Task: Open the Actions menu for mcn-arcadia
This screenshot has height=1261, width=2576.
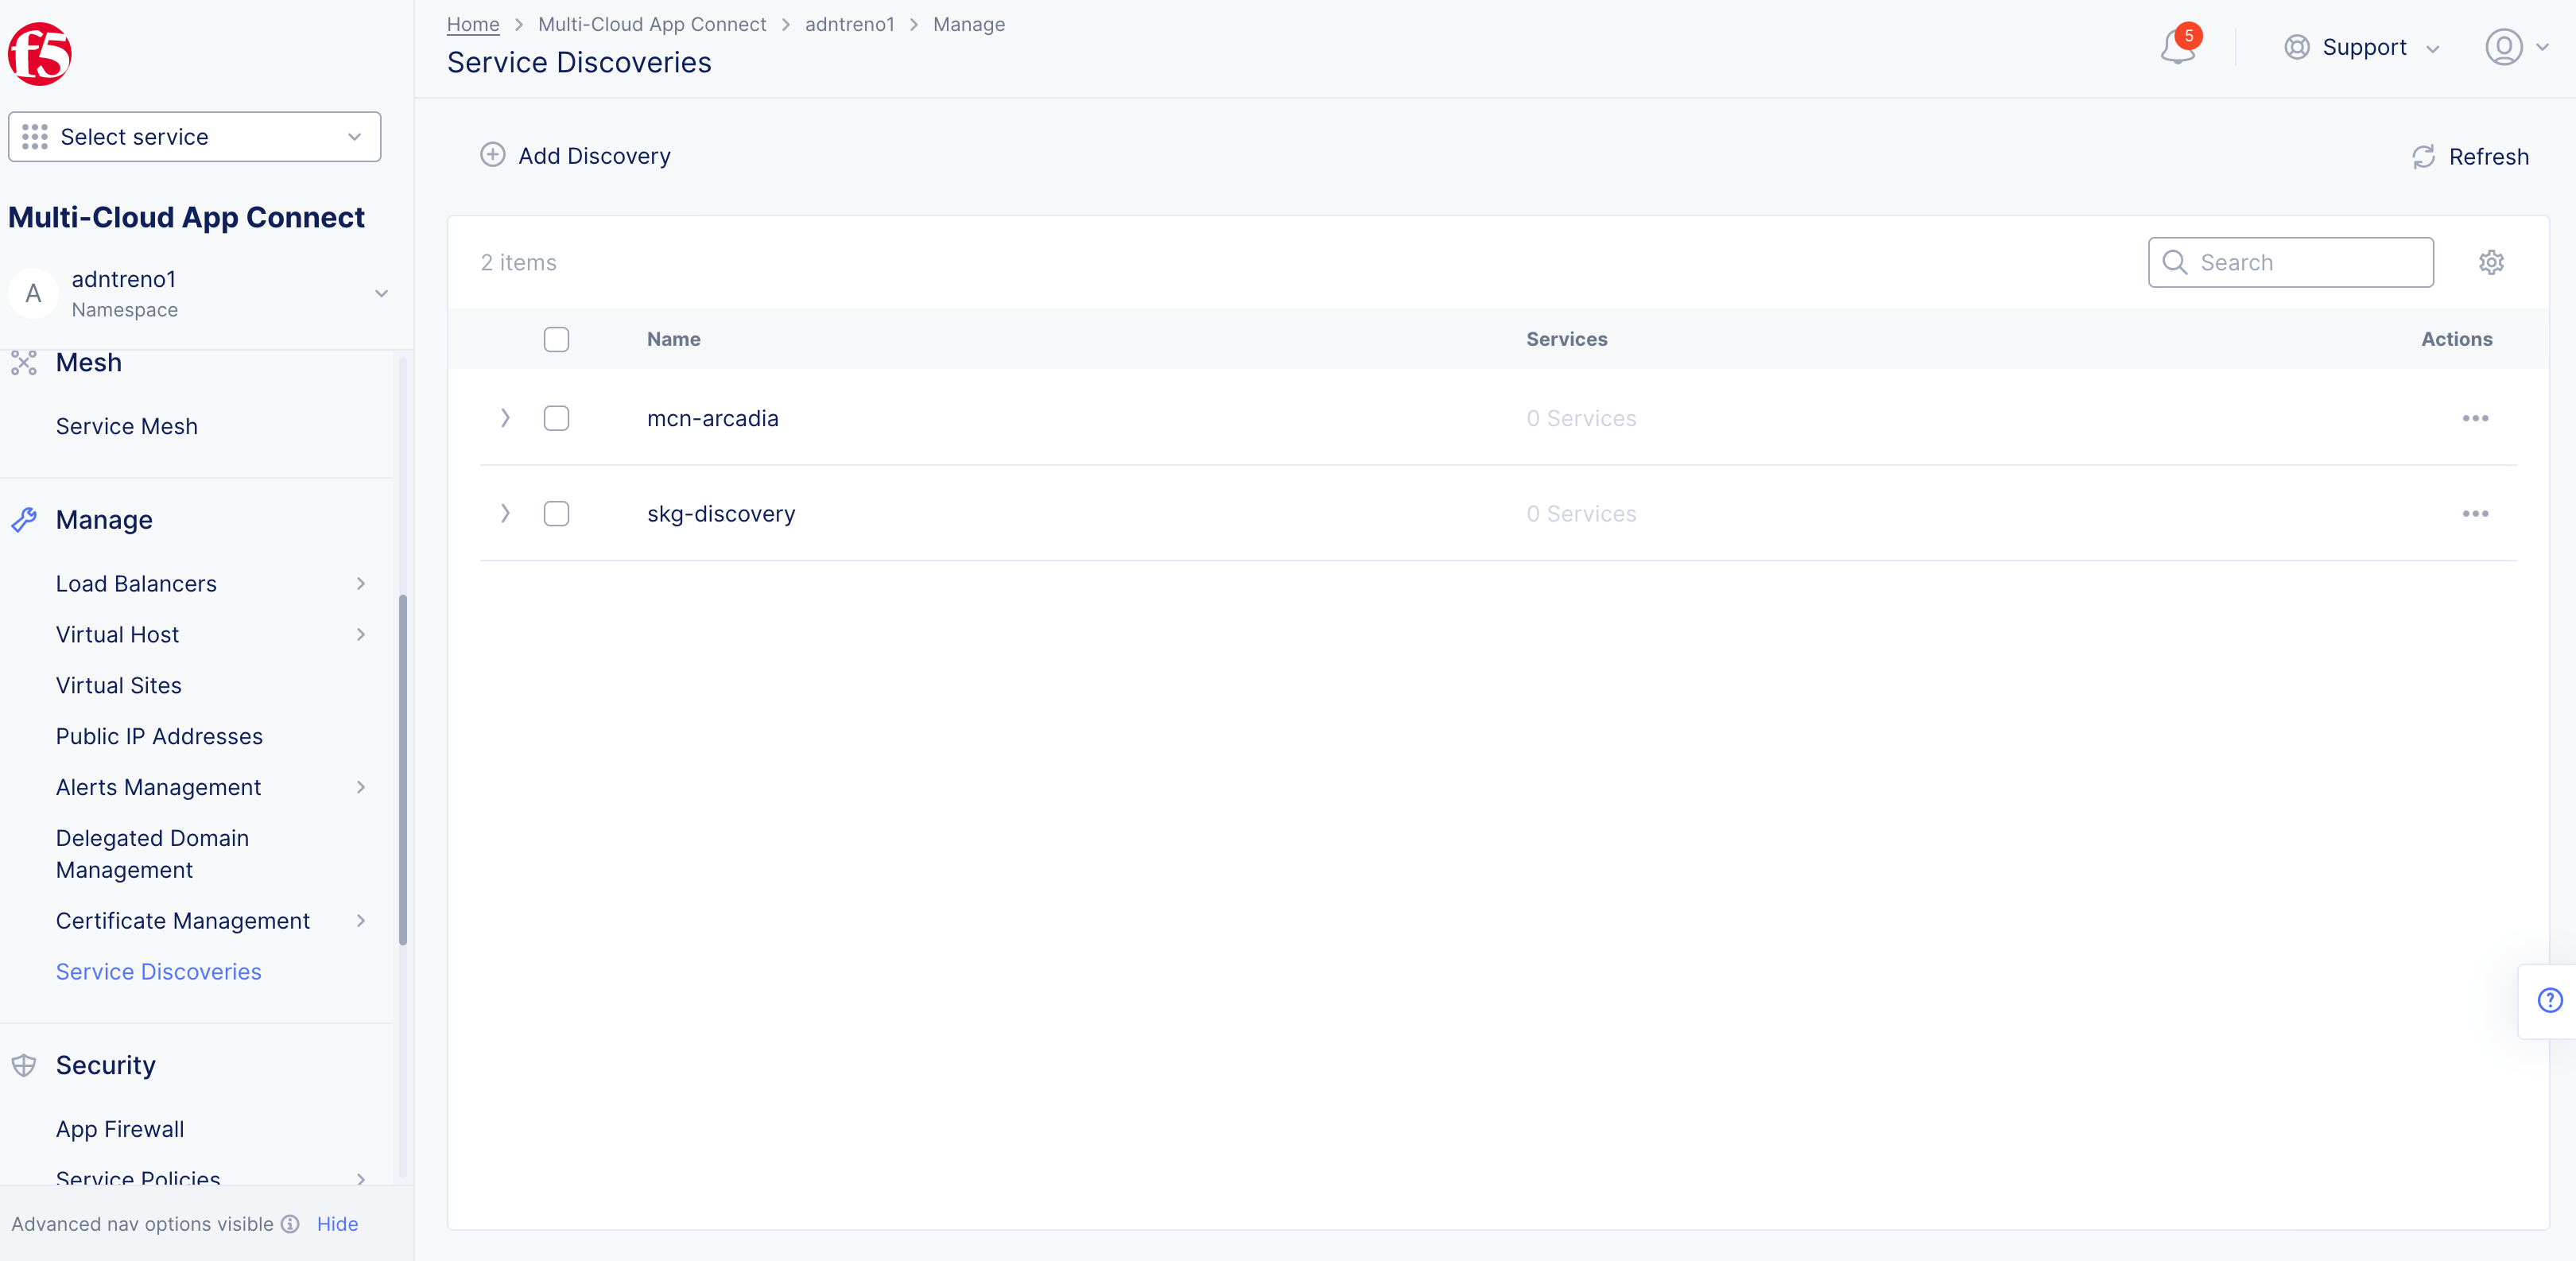Action: 2476,419
